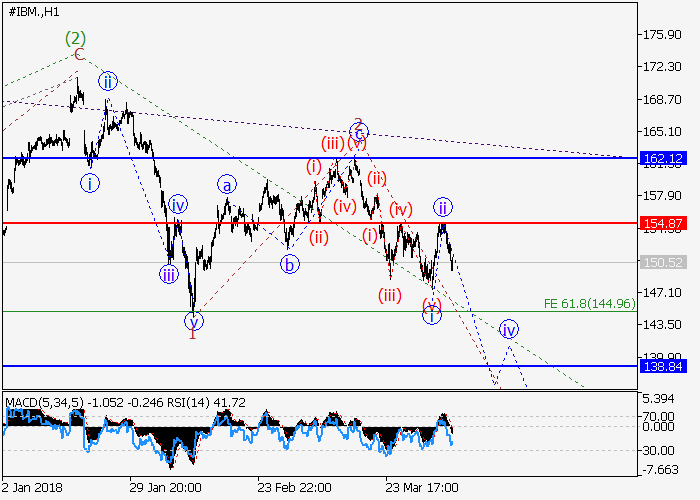Select the blue circled 'c' wave marker
Screen dimensions: 700x500
click(359, 132)
